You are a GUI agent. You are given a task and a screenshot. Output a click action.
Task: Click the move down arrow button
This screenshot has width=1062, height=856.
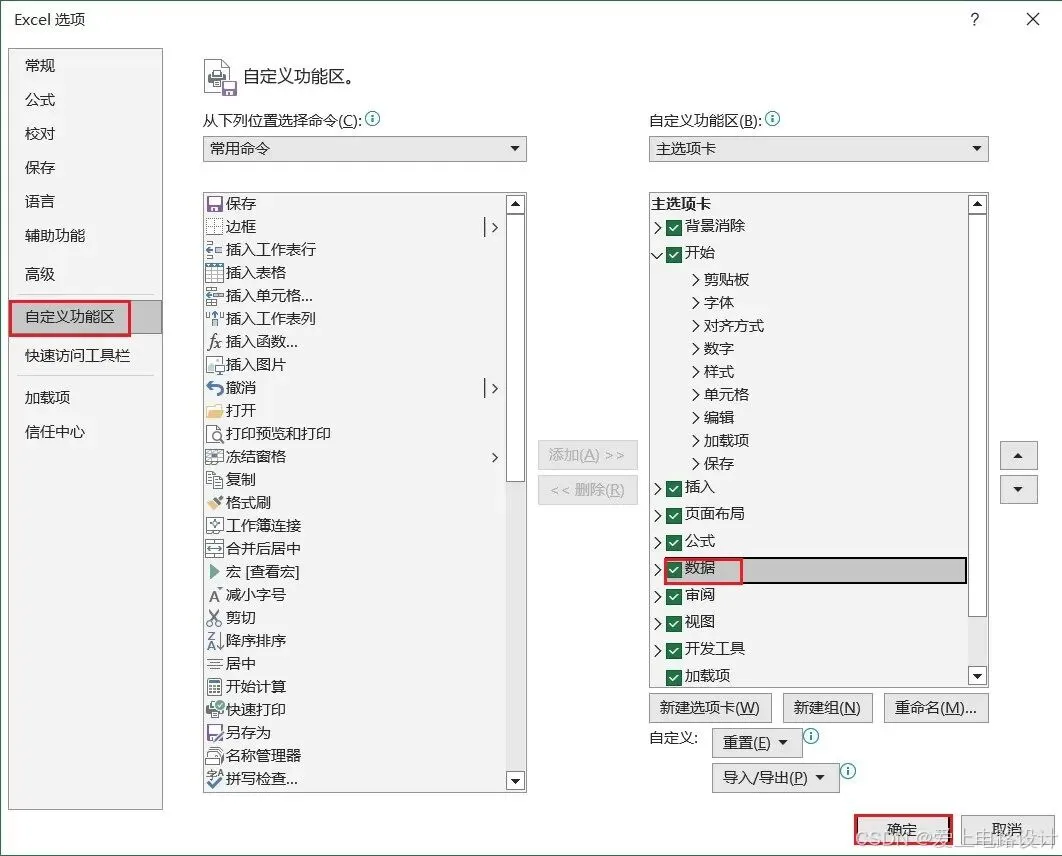coord(1018,490)
